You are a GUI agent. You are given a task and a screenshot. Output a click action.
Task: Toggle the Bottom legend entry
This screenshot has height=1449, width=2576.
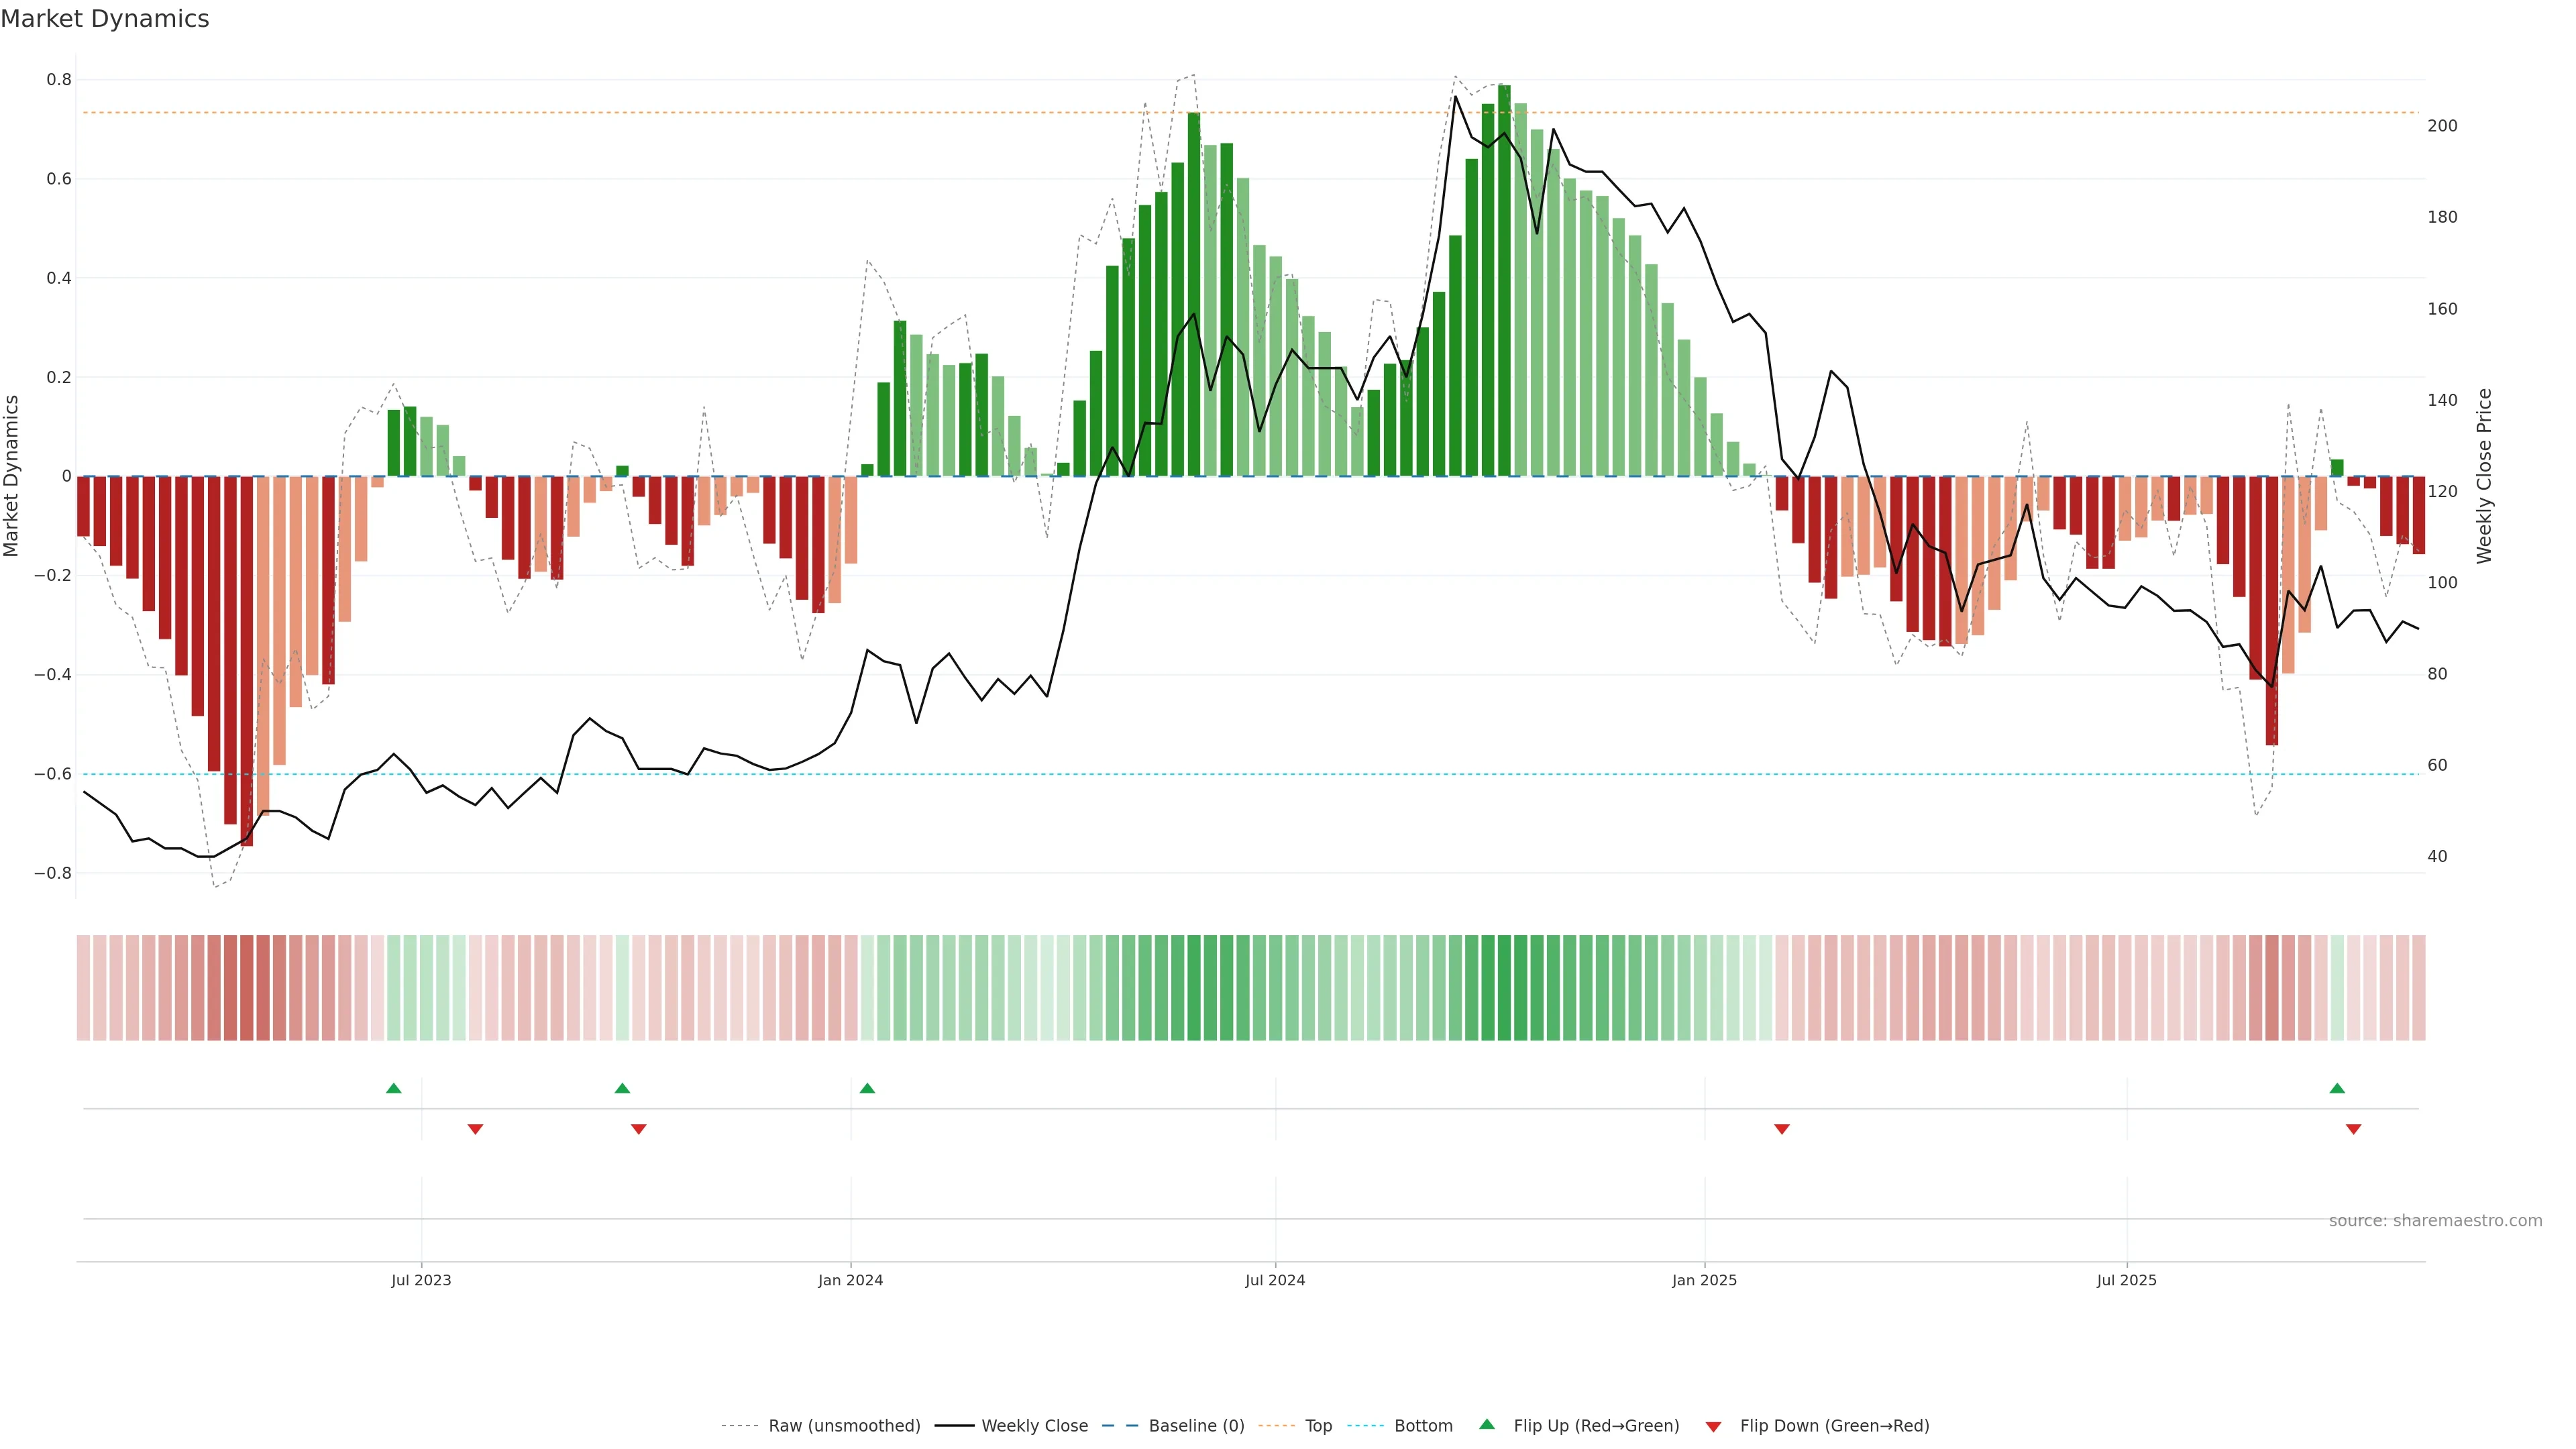(x=1423, y=1426)
